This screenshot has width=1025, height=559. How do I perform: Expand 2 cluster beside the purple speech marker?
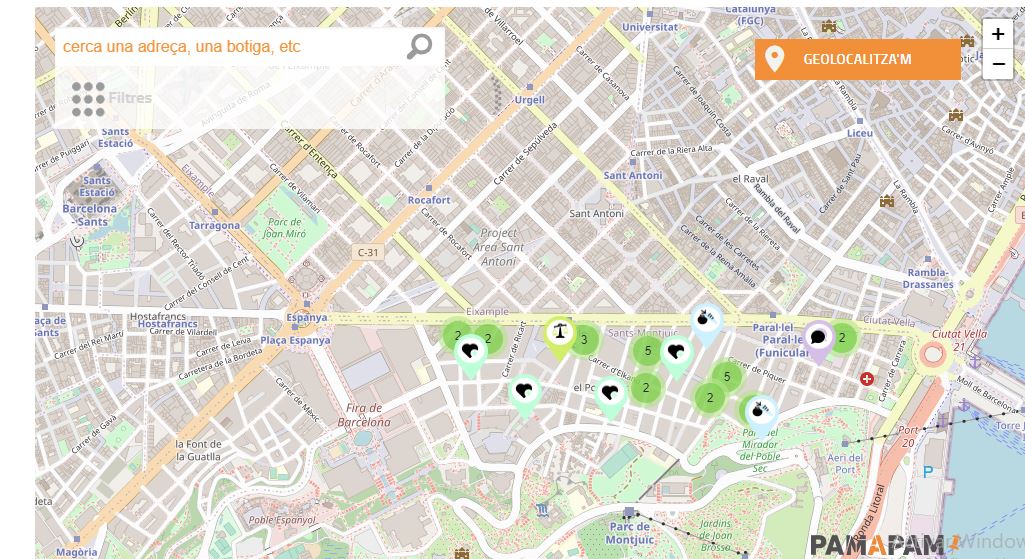(843, 338)
